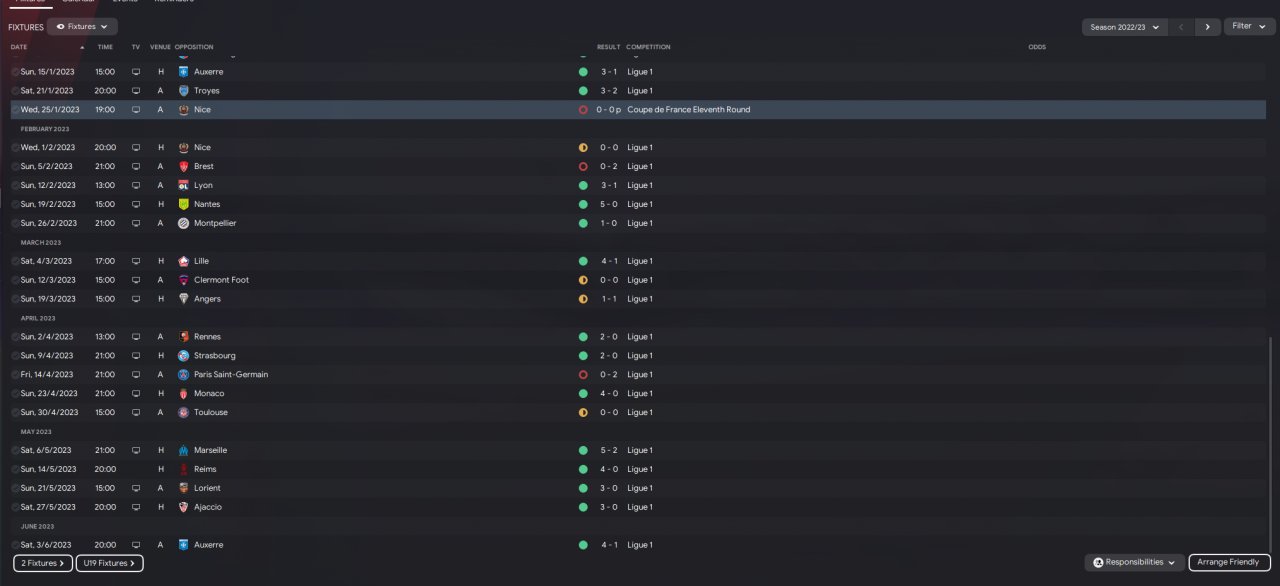The height and width of the screenshot is (586, 1280).
Task: Click the green win indicator for Lyon match
Action: point(583,185)
